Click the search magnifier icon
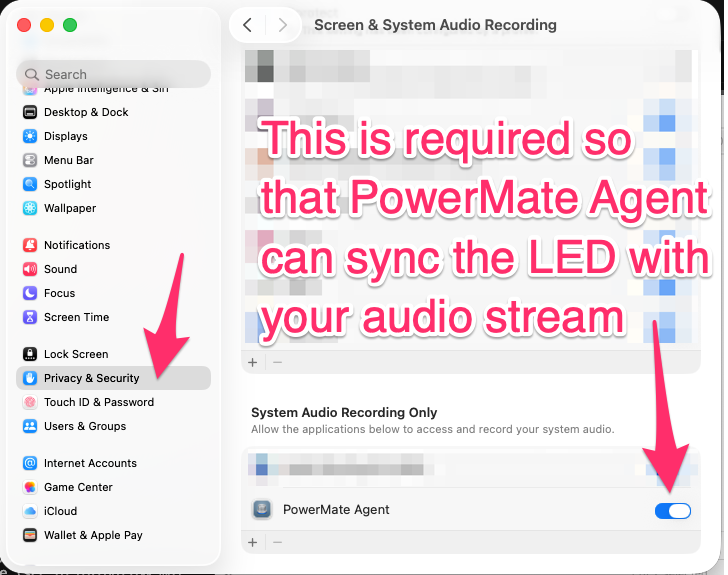Viewport: 728px width, 575px height. click(32, 74)
